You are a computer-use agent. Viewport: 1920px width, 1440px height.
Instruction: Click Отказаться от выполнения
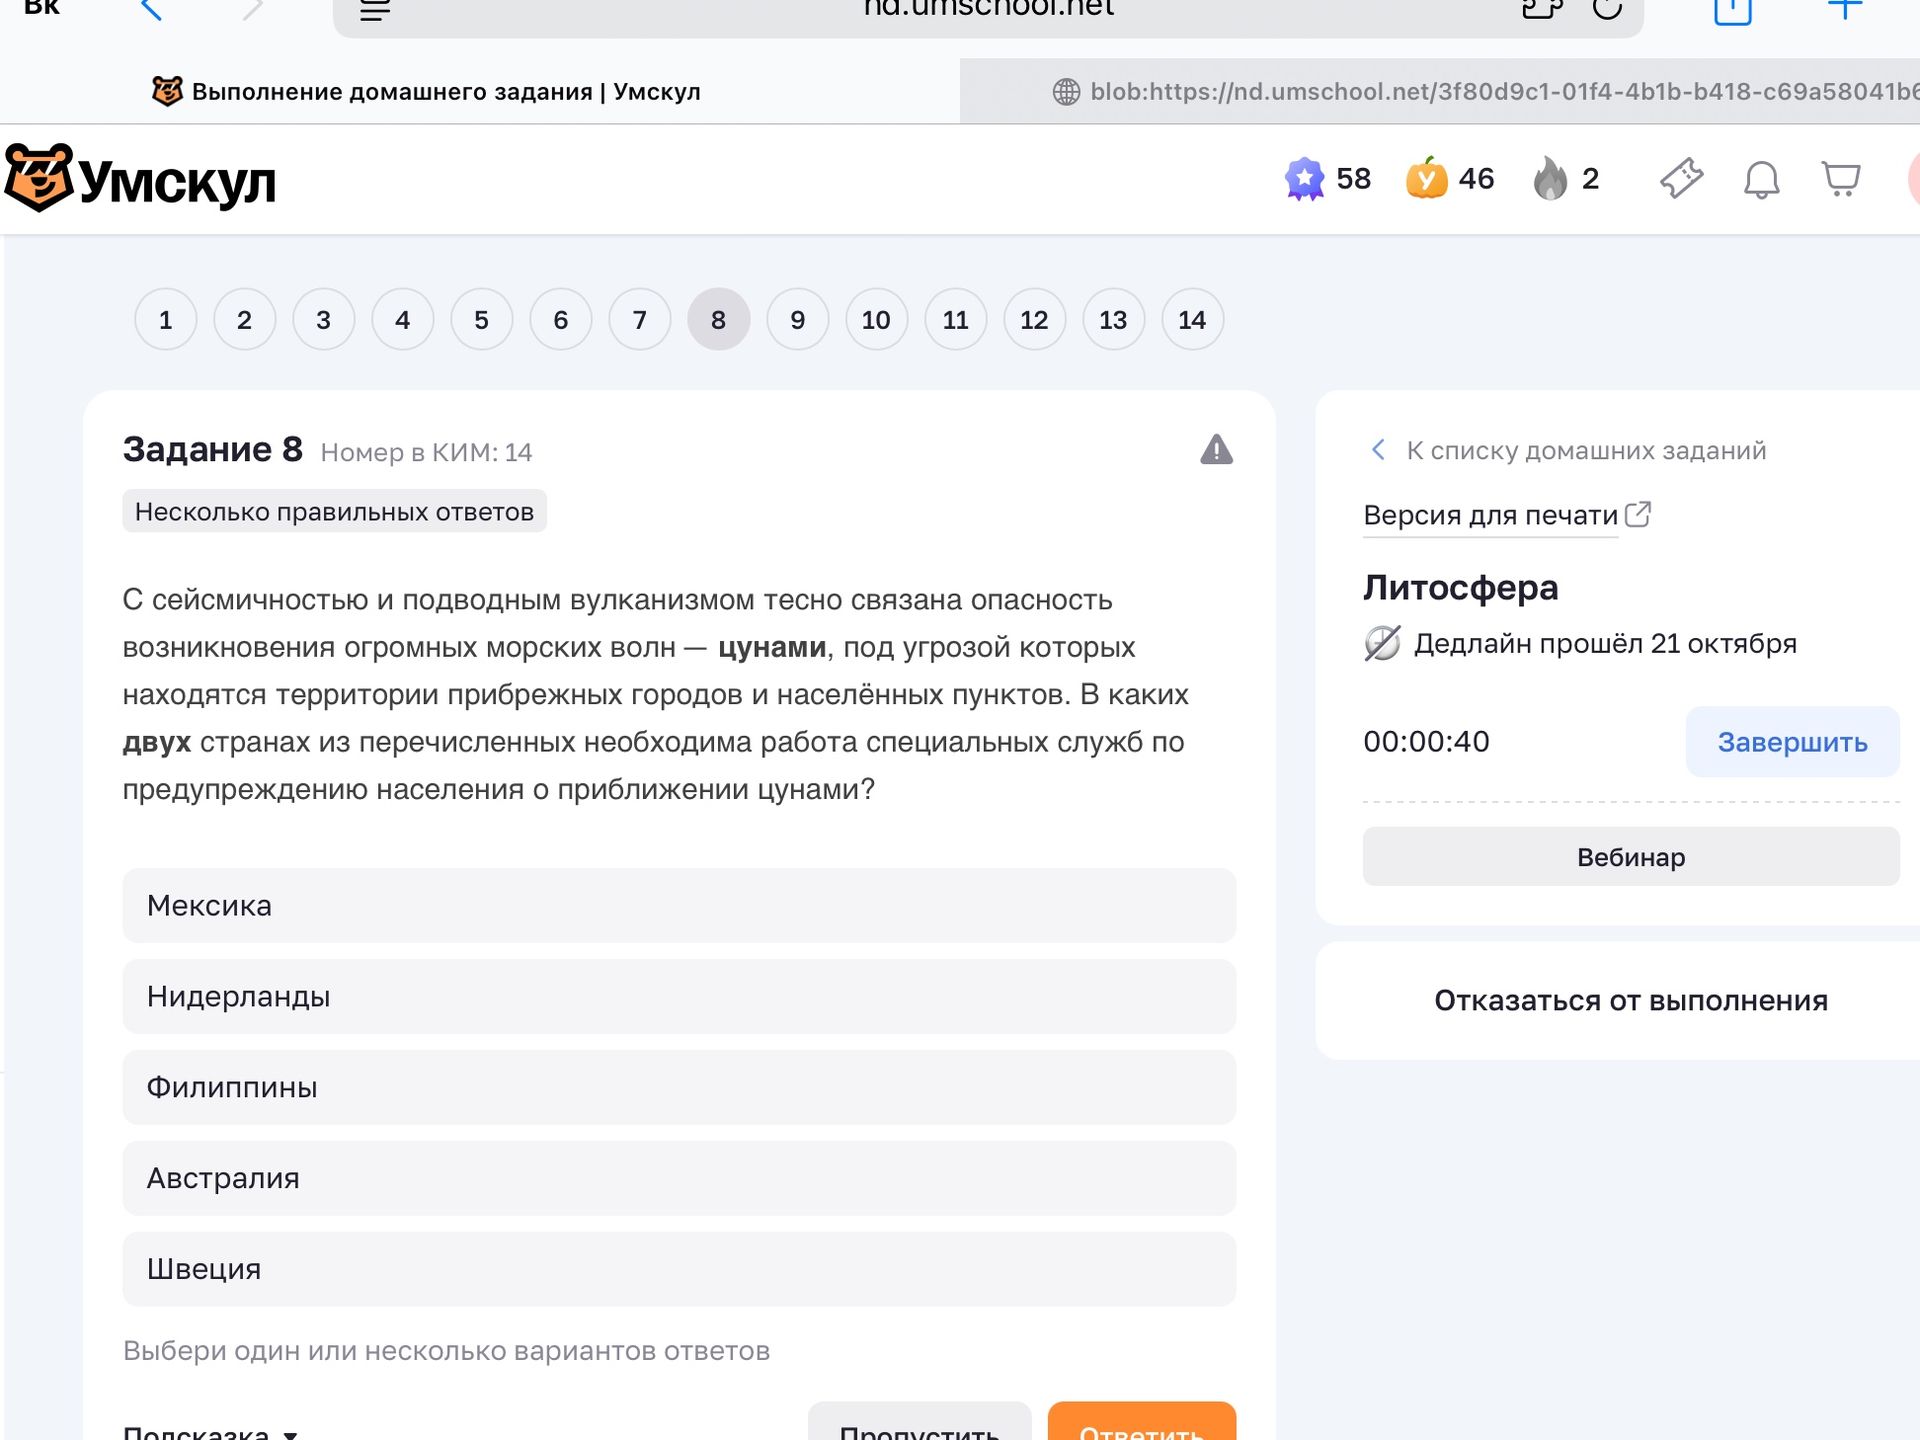[1630, 1000]
